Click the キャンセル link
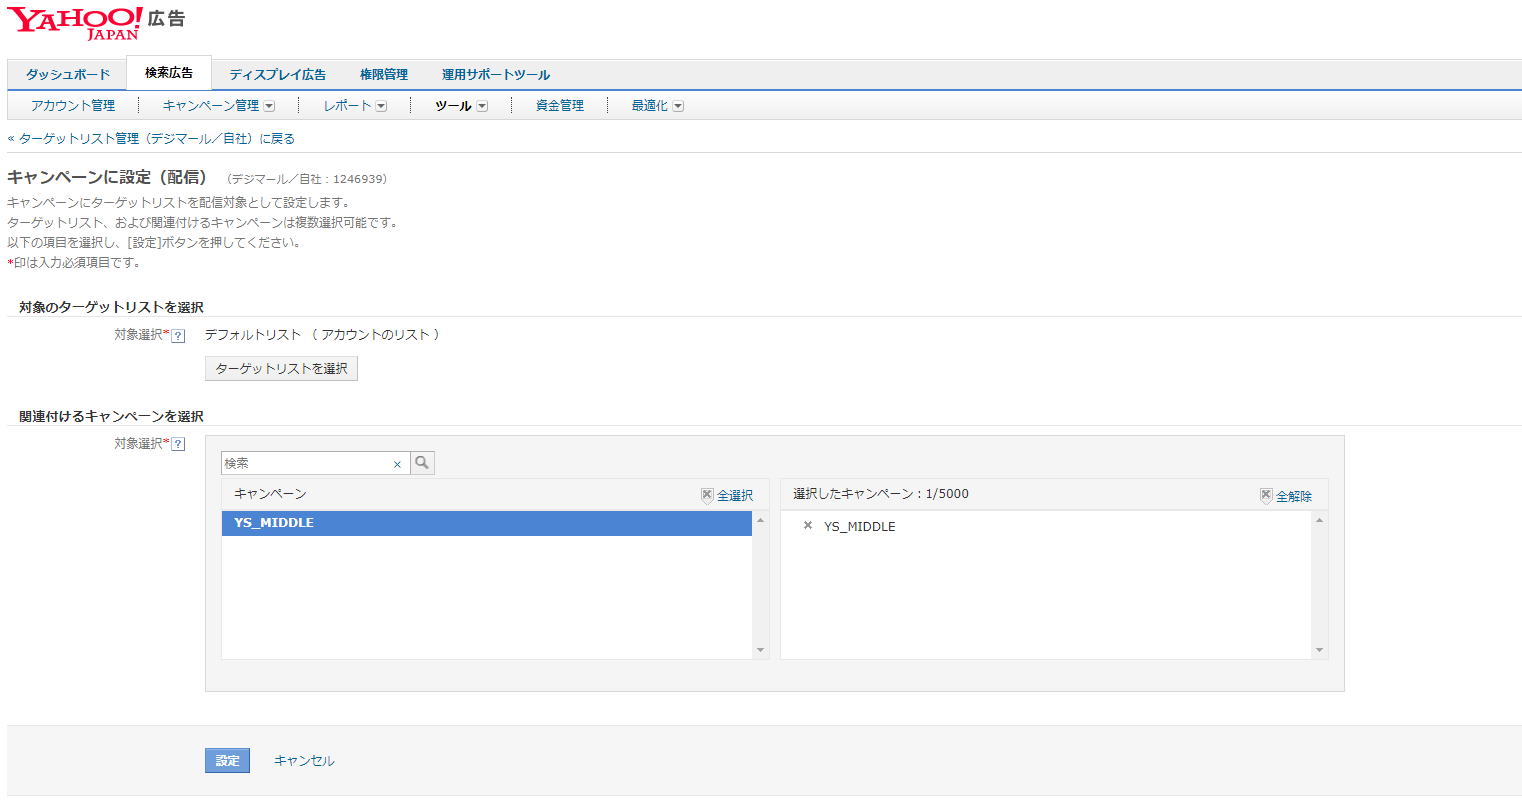Viewport: 1522px width, 805px height. (304, 761)
